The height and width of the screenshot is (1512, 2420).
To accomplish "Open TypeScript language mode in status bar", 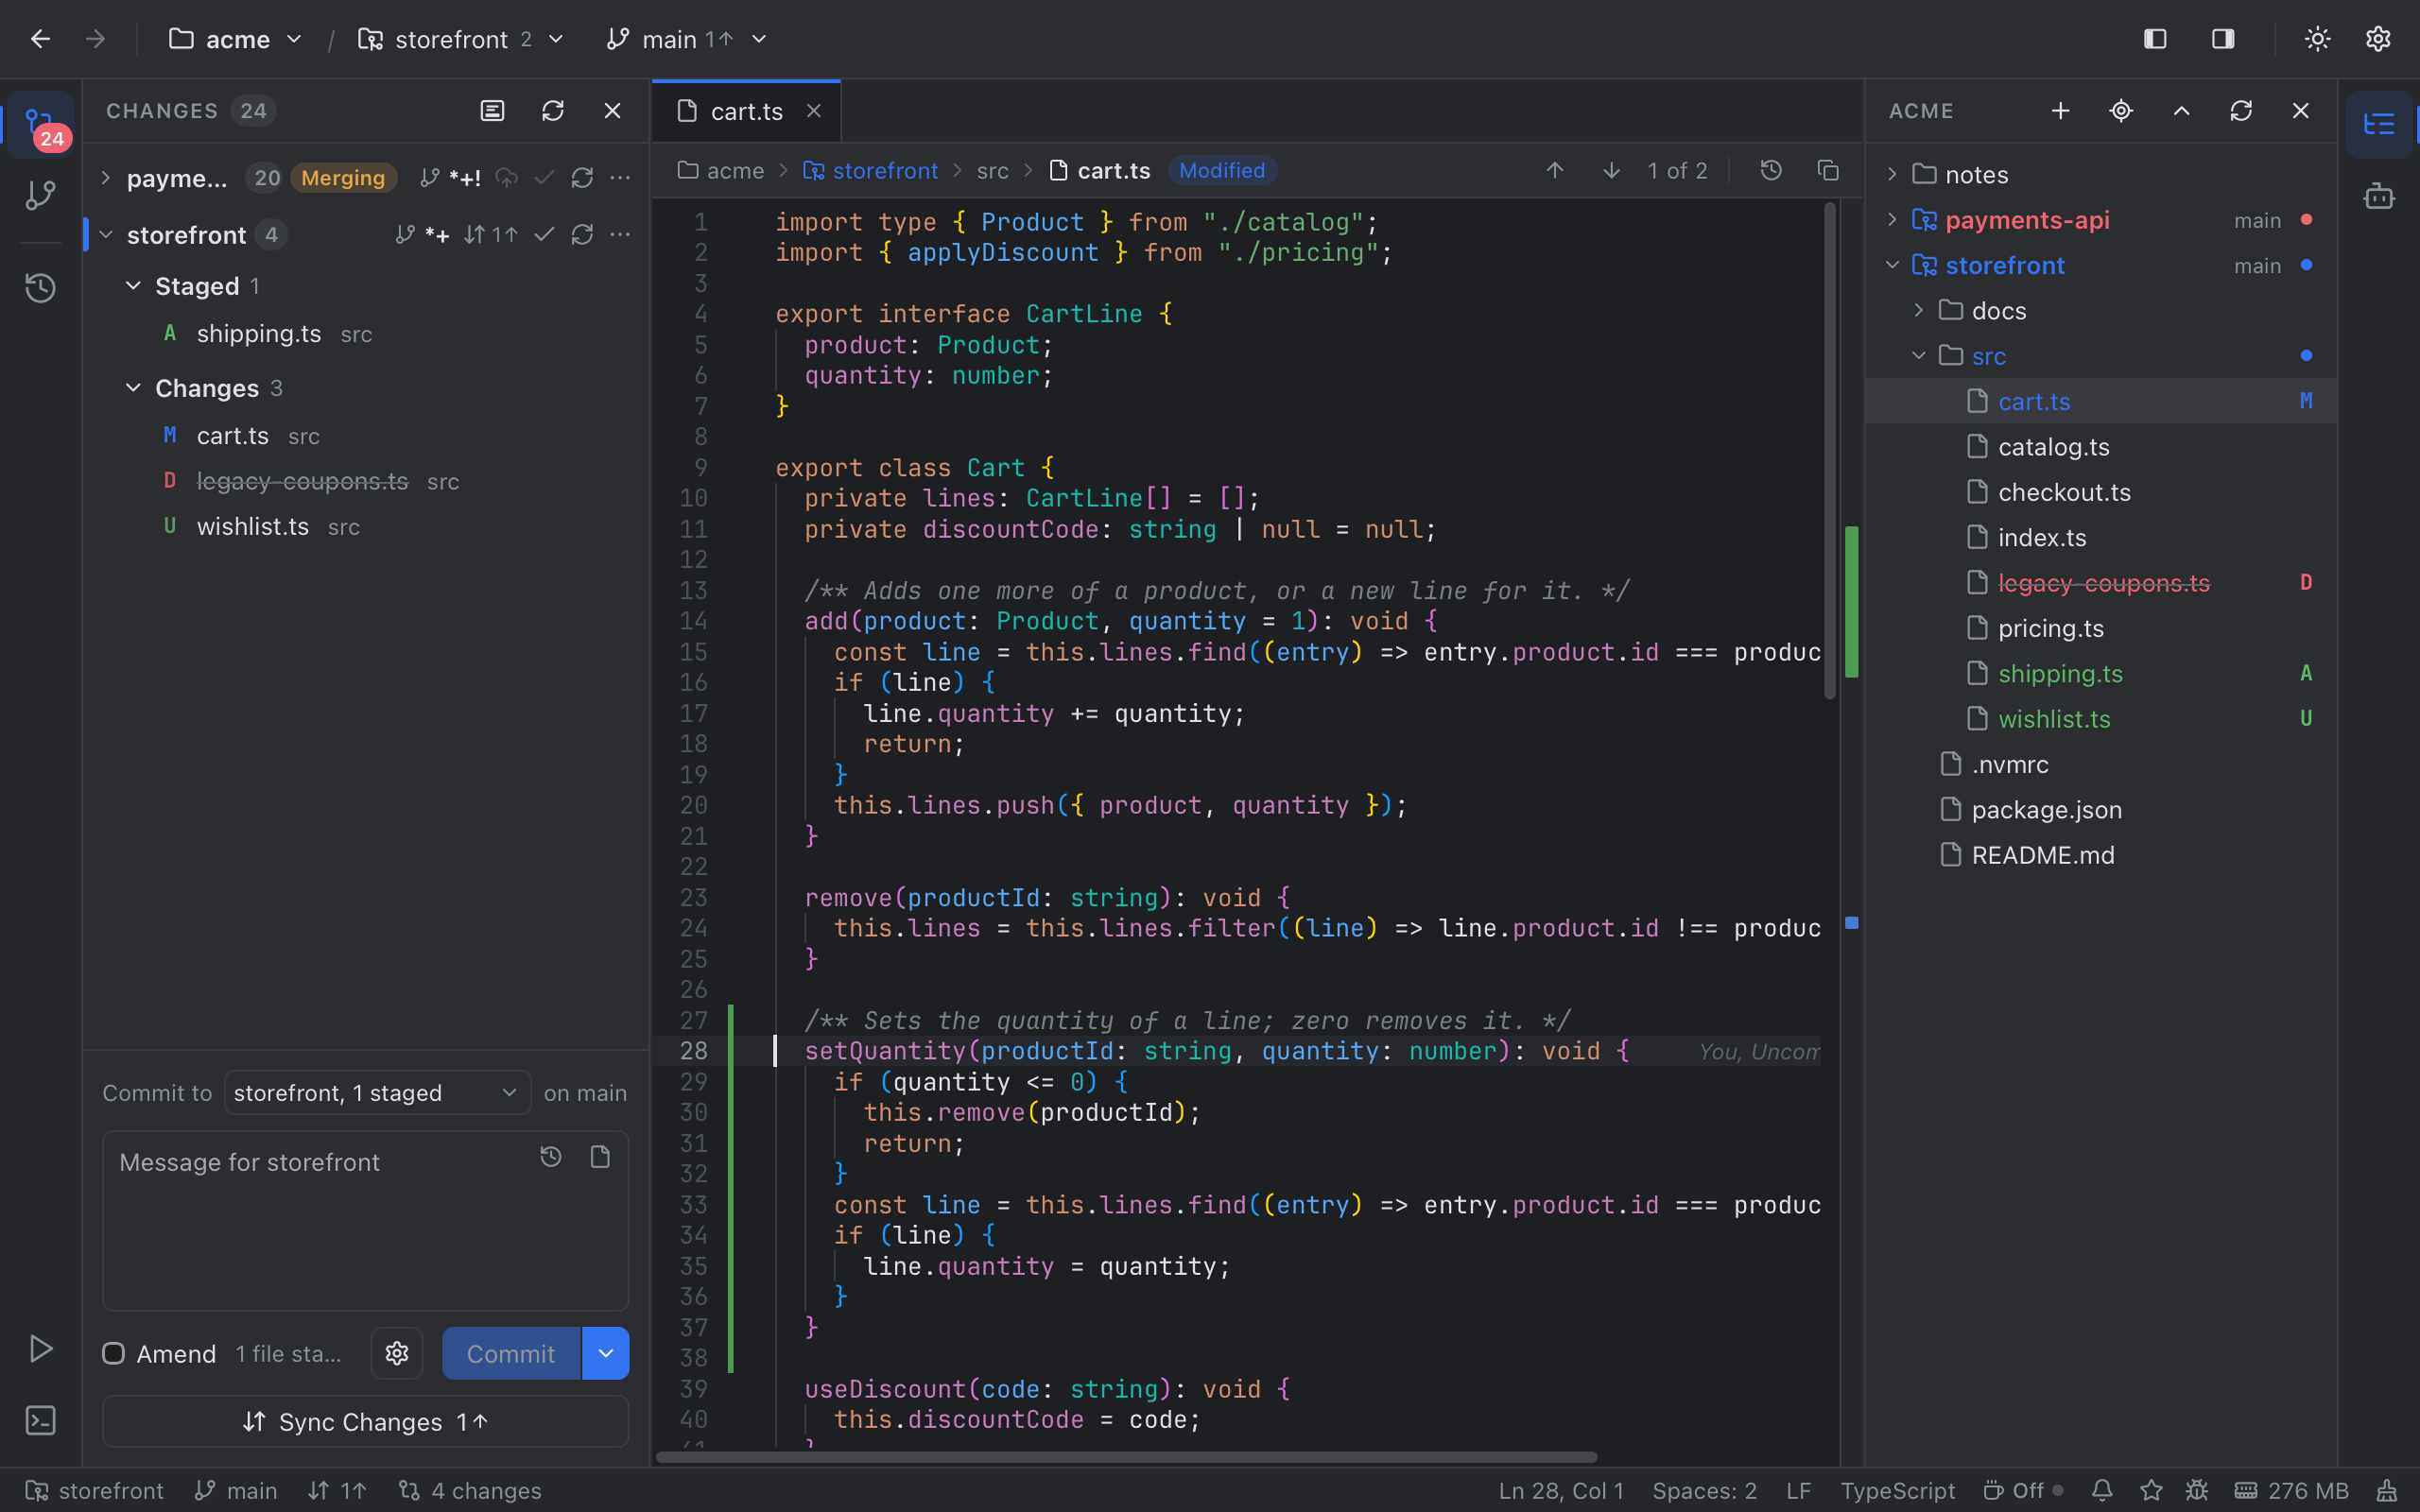I will coord(1897,1491).
